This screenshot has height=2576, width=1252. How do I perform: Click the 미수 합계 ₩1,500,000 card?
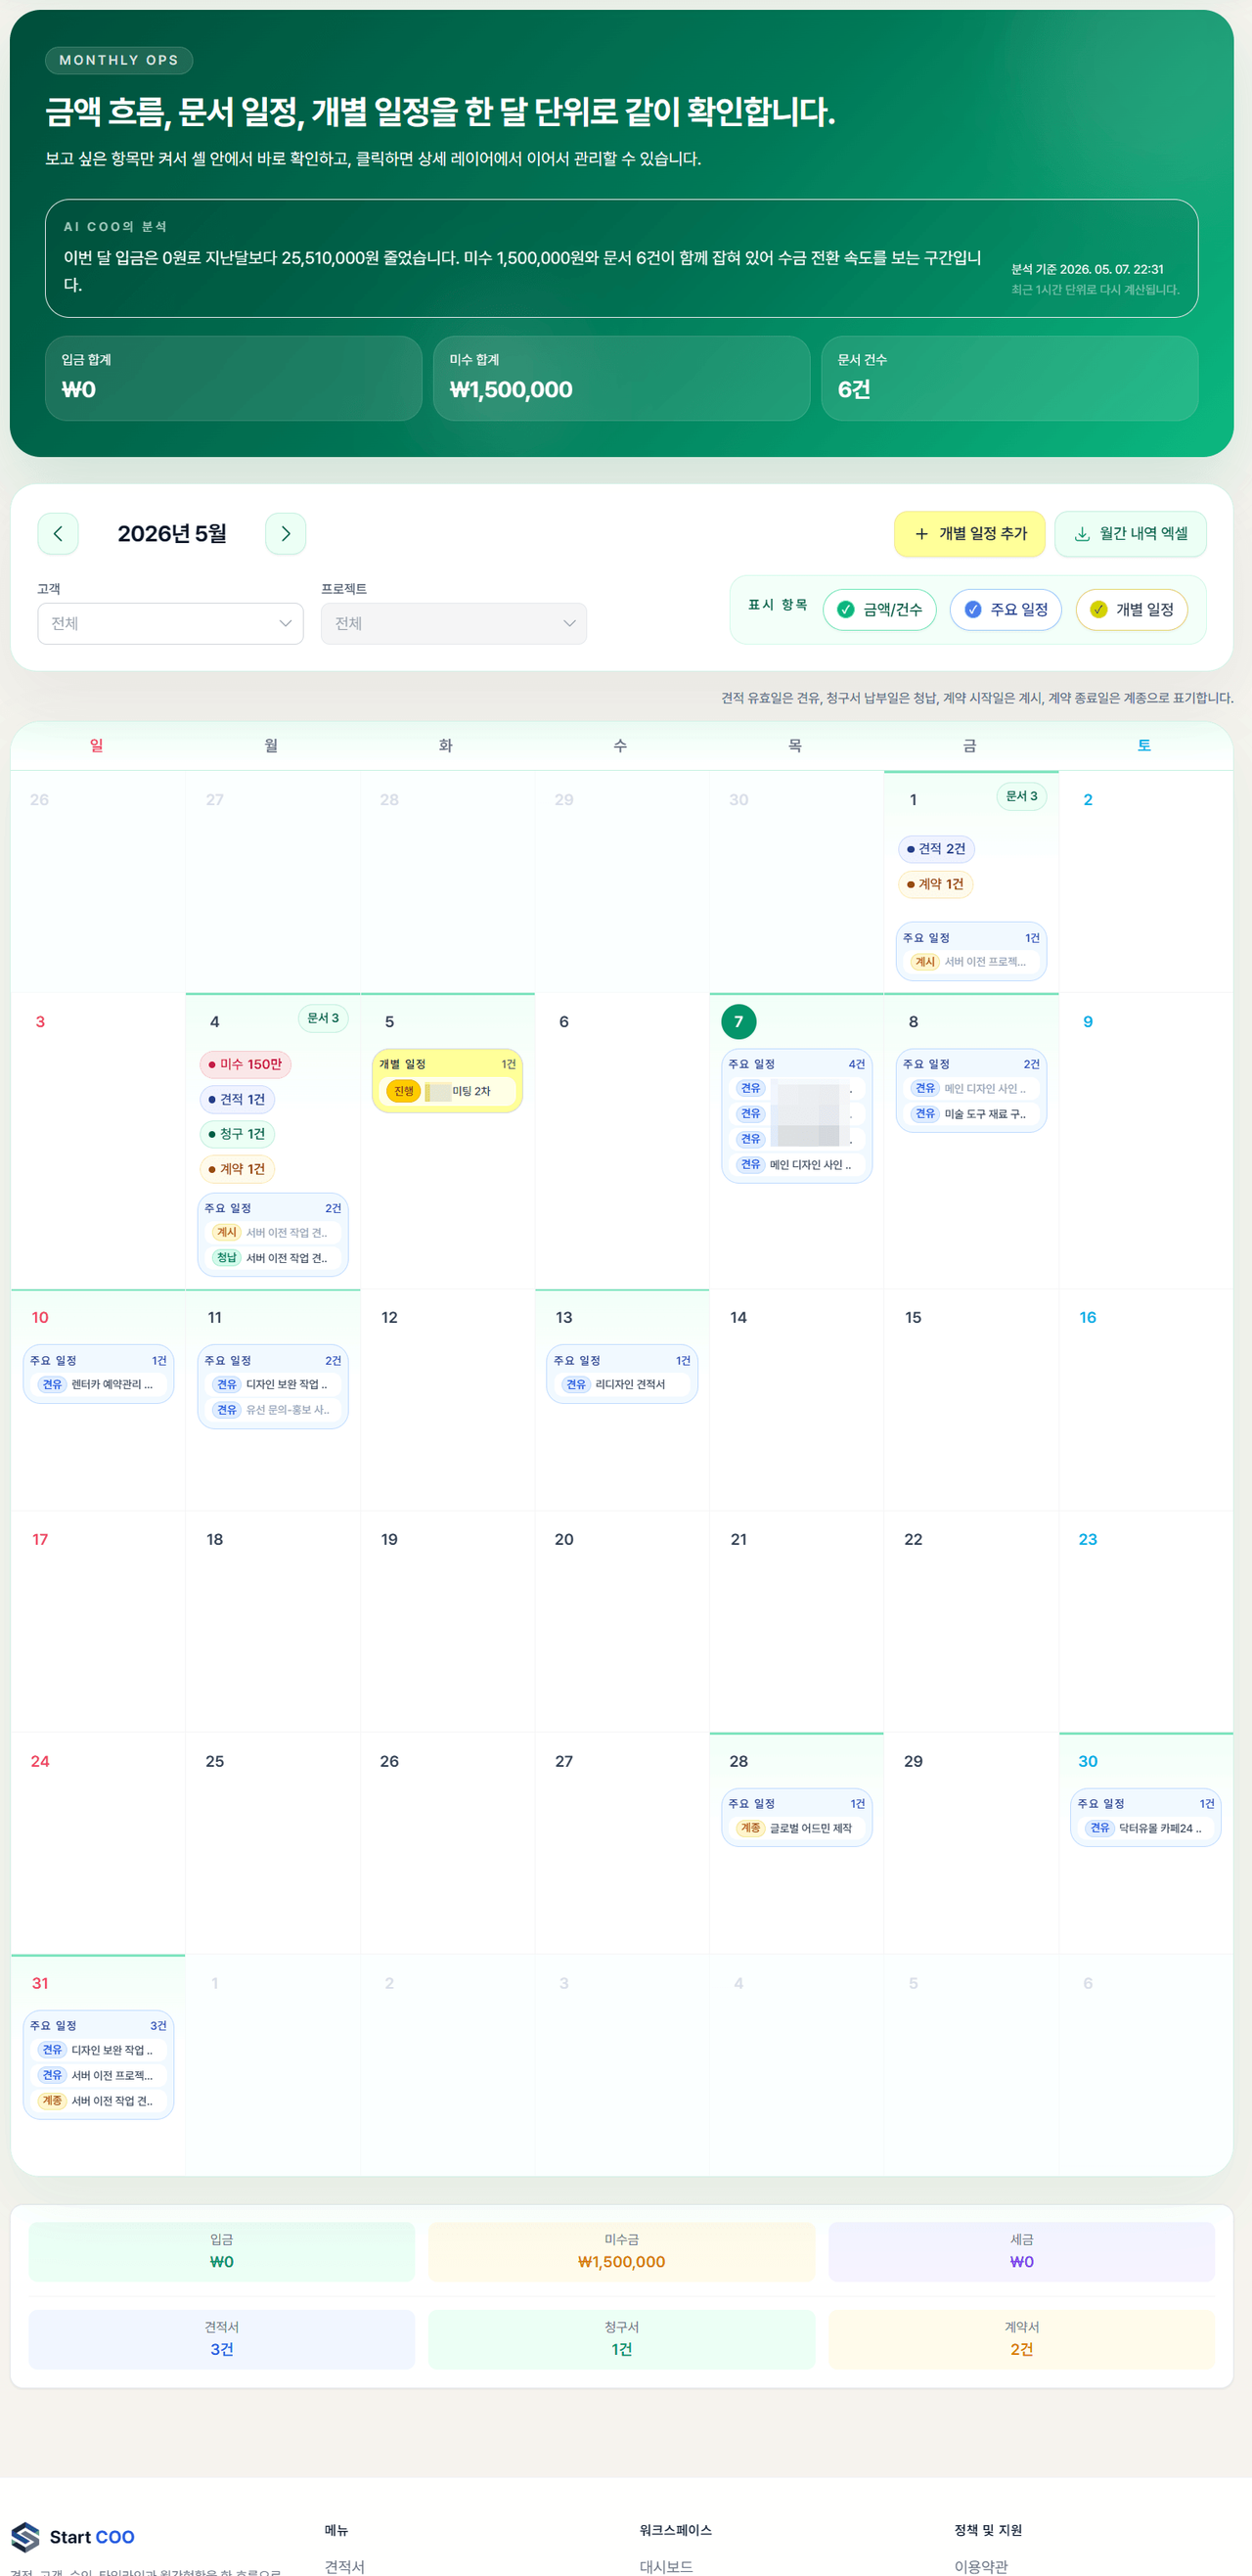621,379
